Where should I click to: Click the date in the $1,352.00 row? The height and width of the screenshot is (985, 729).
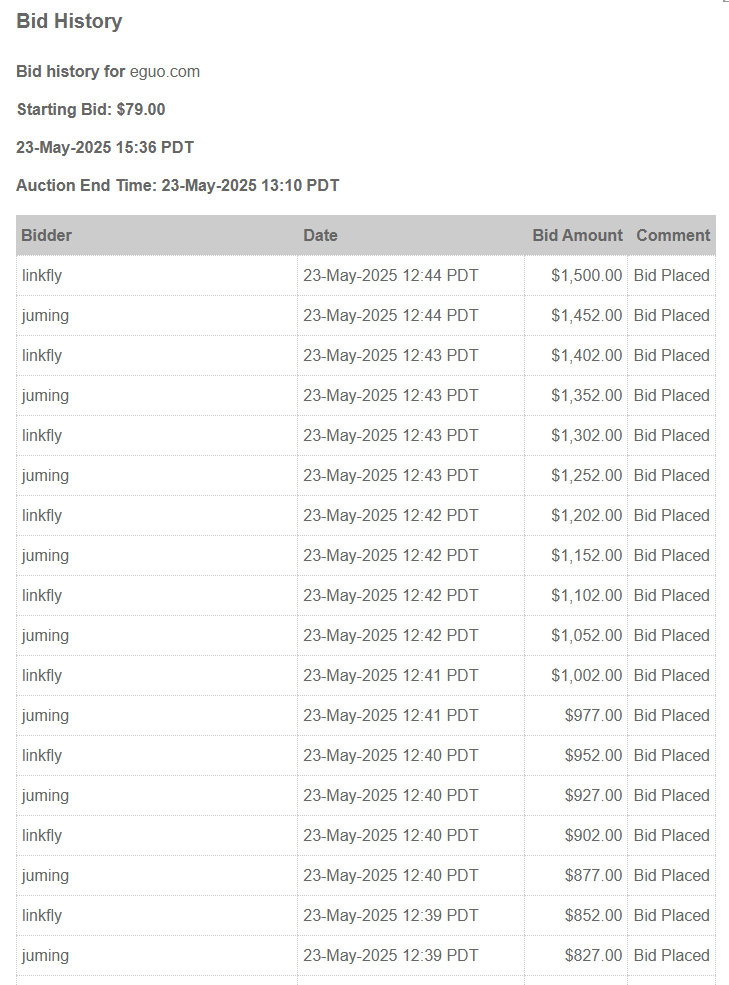(x=390, y=396)
